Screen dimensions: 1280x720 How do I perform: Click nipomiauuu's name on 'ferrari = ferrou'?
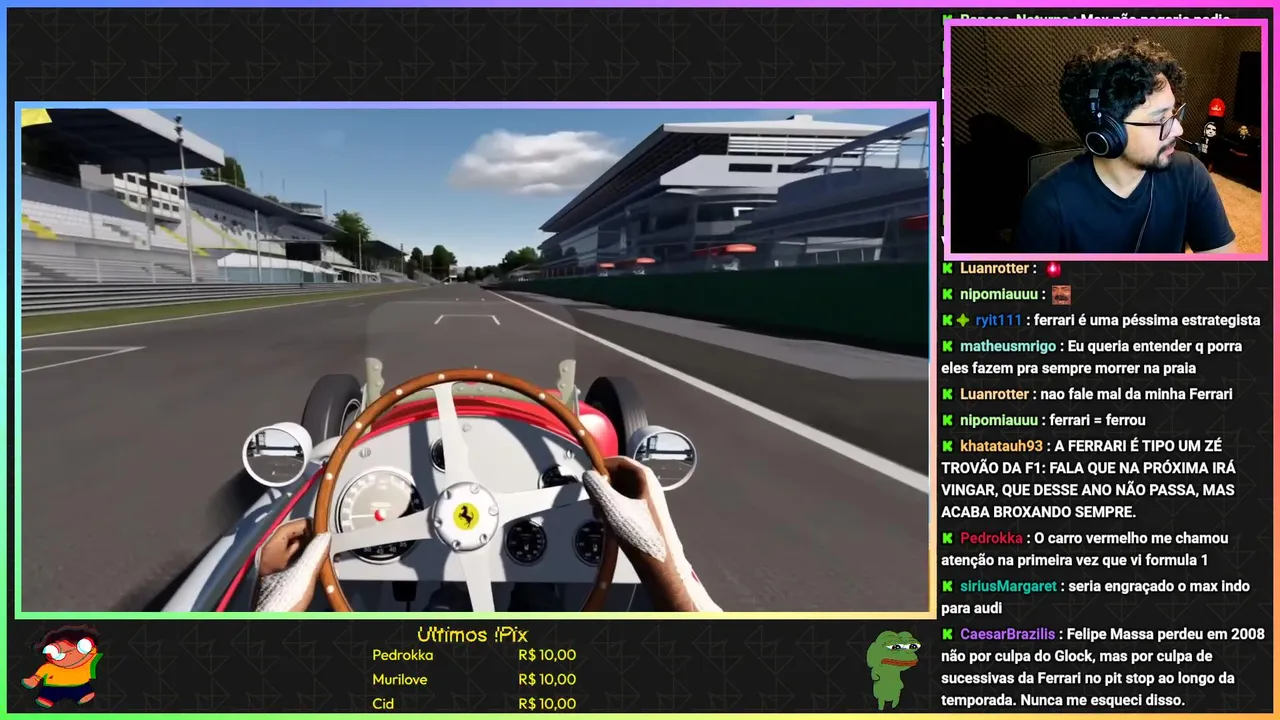tap(999, 420)
